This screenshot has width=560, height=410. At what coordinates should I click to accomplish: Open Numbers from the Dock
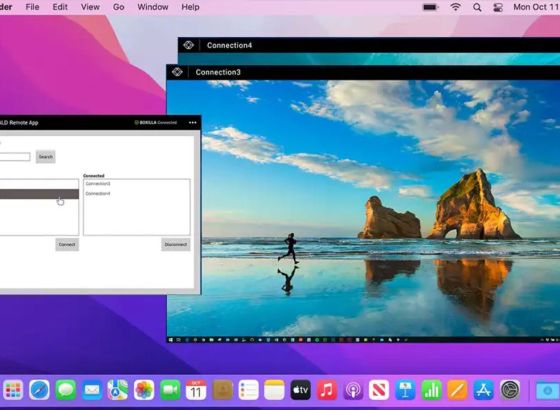click(x=431, y=390)
